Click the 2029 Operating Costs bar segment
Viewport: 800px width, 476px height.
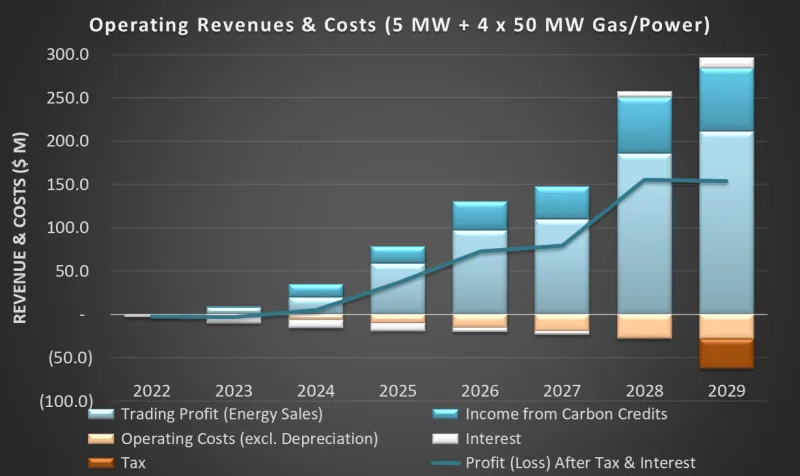(727, 327)
